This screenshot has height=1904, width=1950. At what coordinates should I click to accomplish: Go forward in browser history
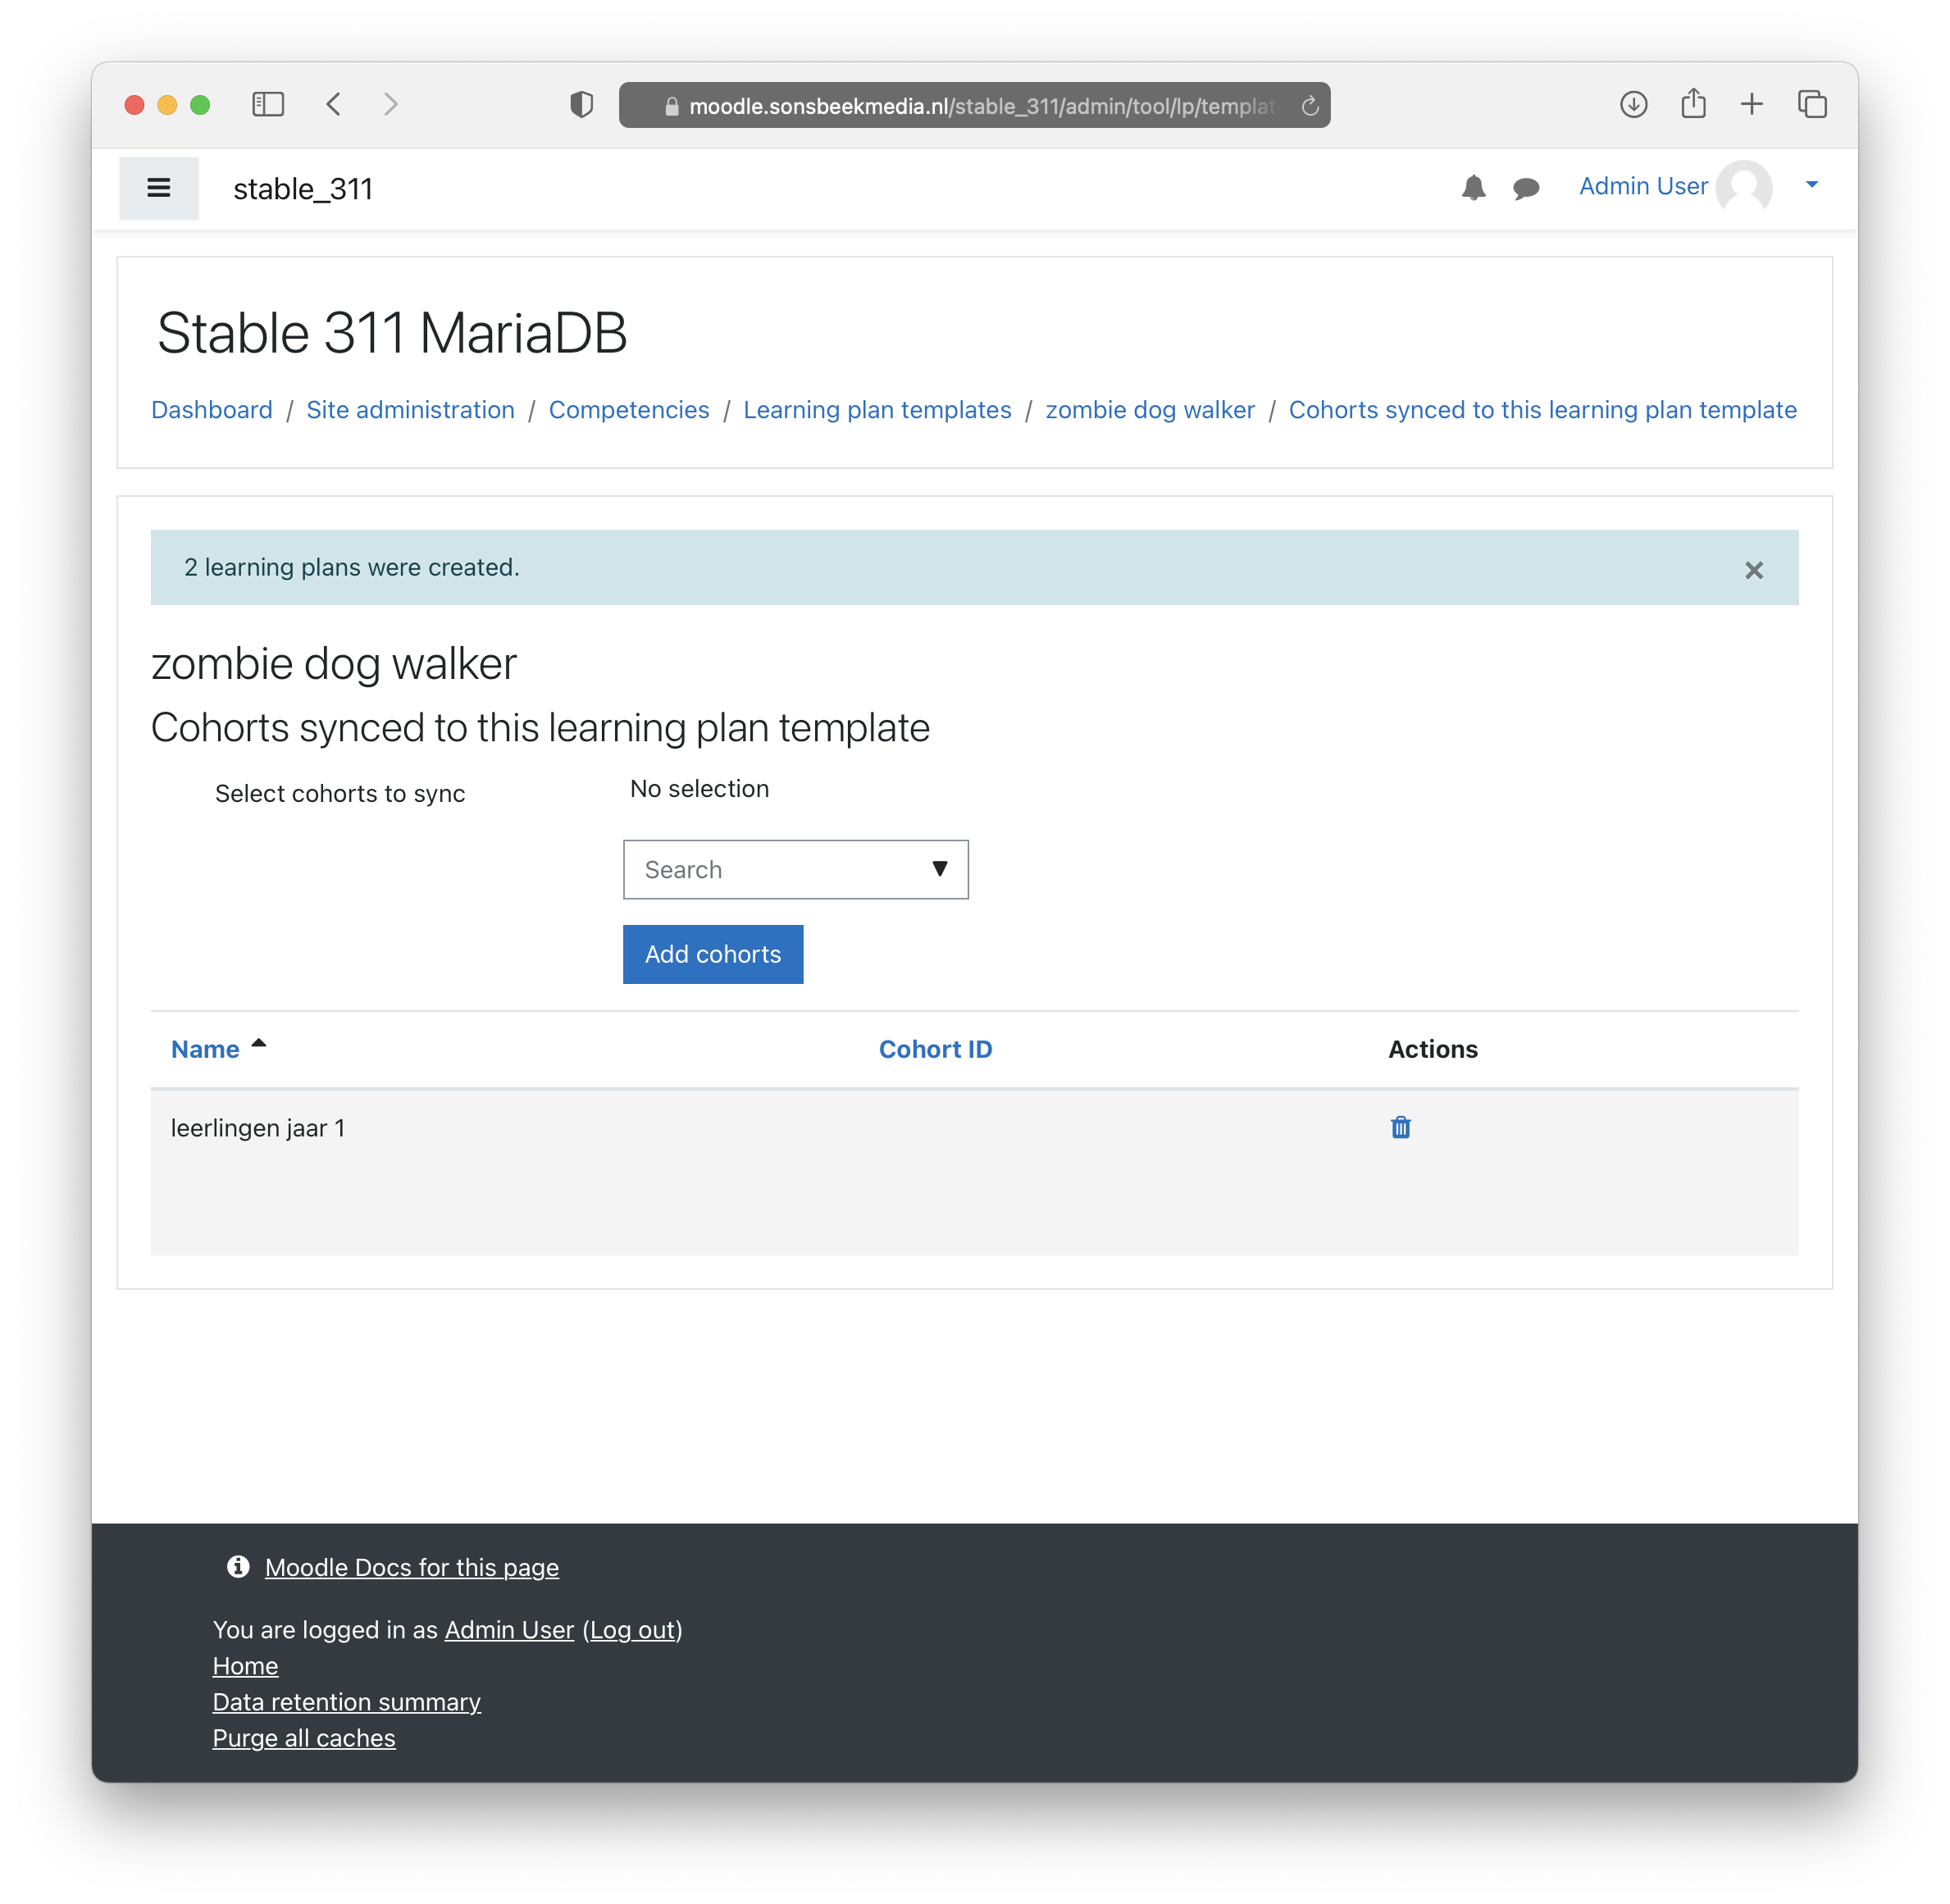391,104
